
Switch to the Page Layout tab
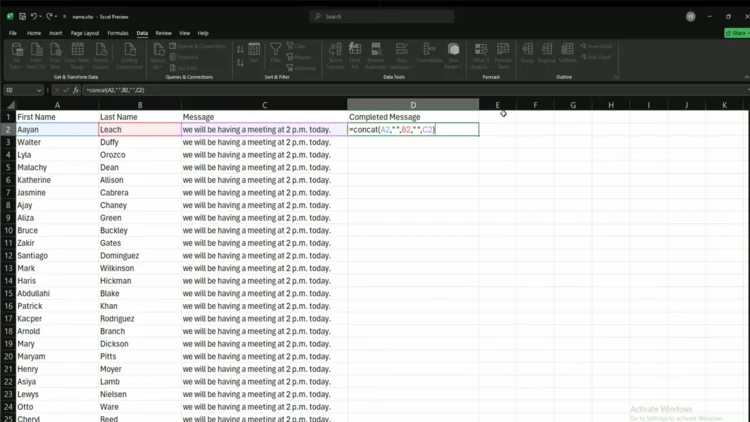click(85, 33)
